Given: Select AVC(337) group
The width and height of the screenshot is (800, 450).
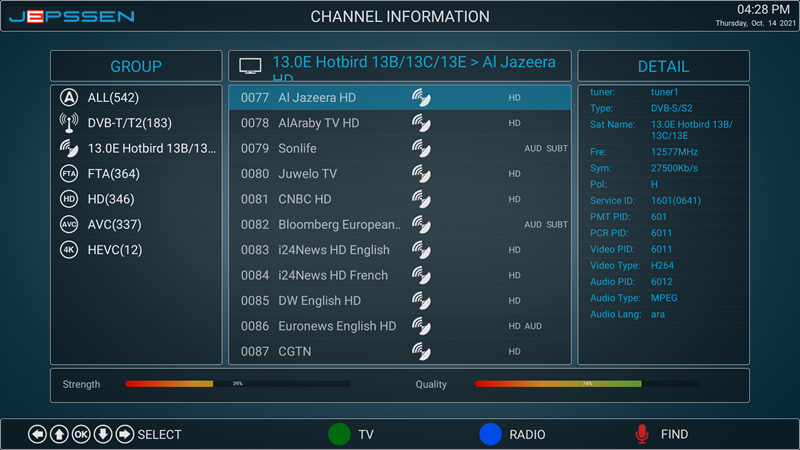Looking at the screenshot, I should point(136,224).
